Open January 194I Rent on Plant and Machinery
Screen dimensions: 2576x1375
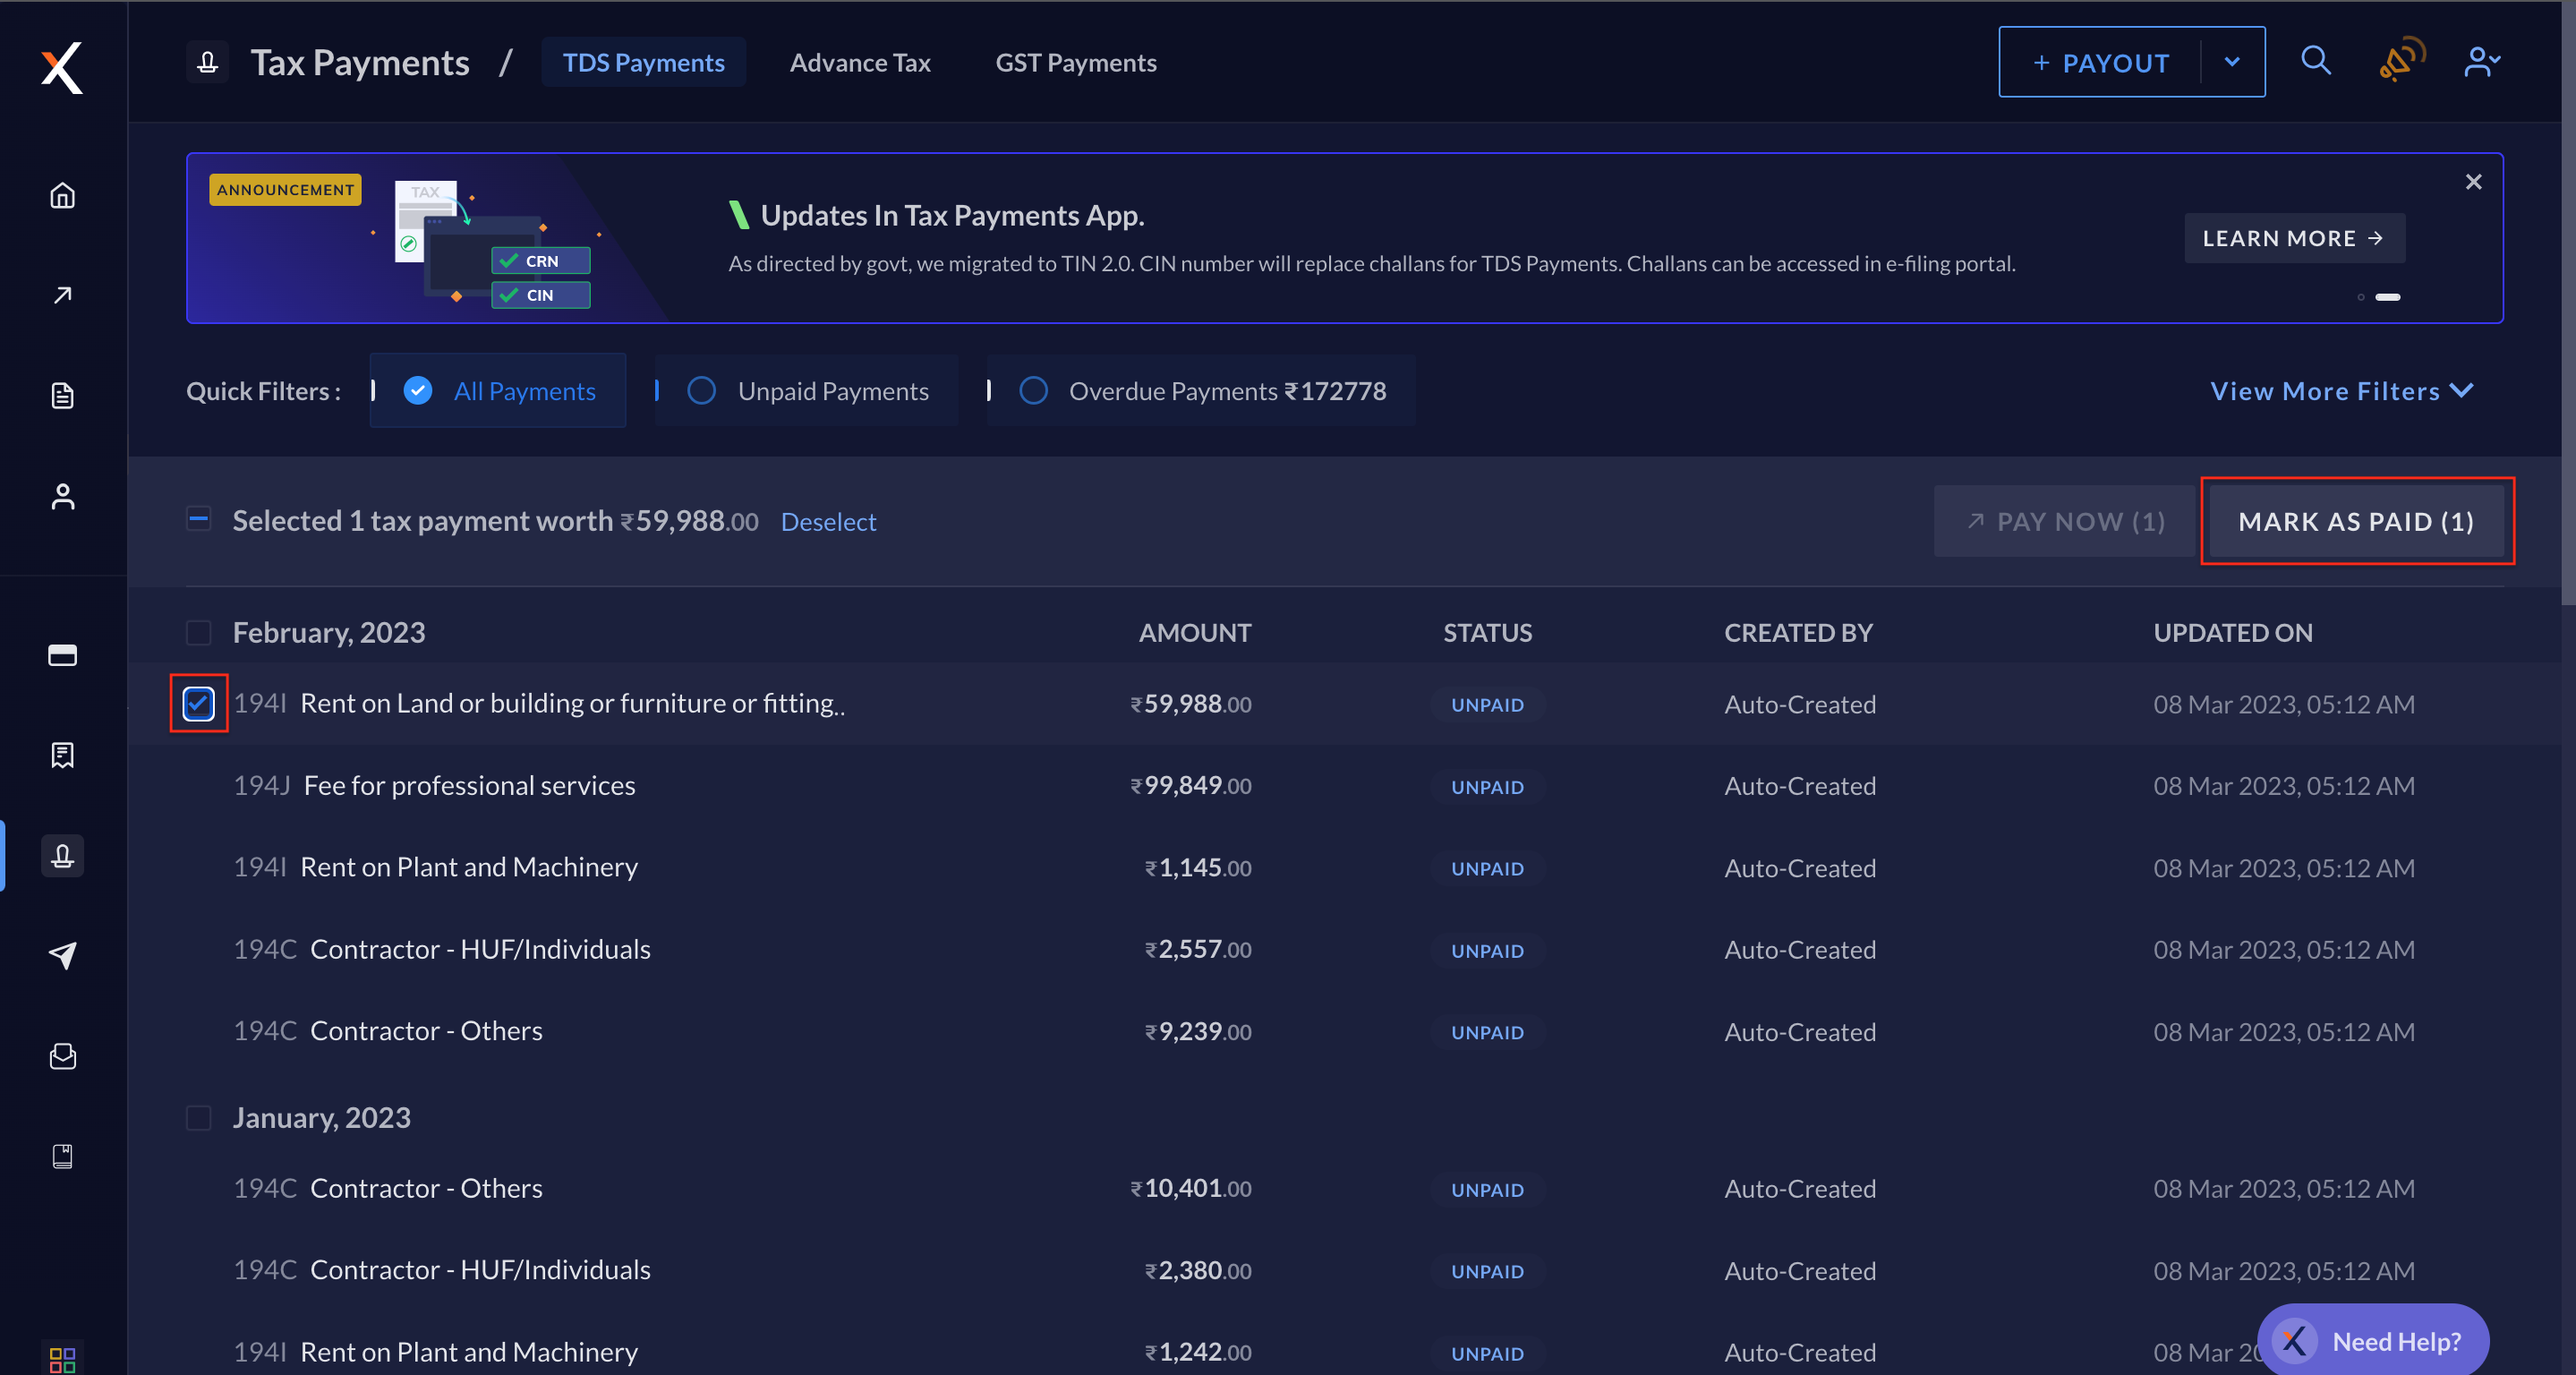[x=1345, y=1353]
